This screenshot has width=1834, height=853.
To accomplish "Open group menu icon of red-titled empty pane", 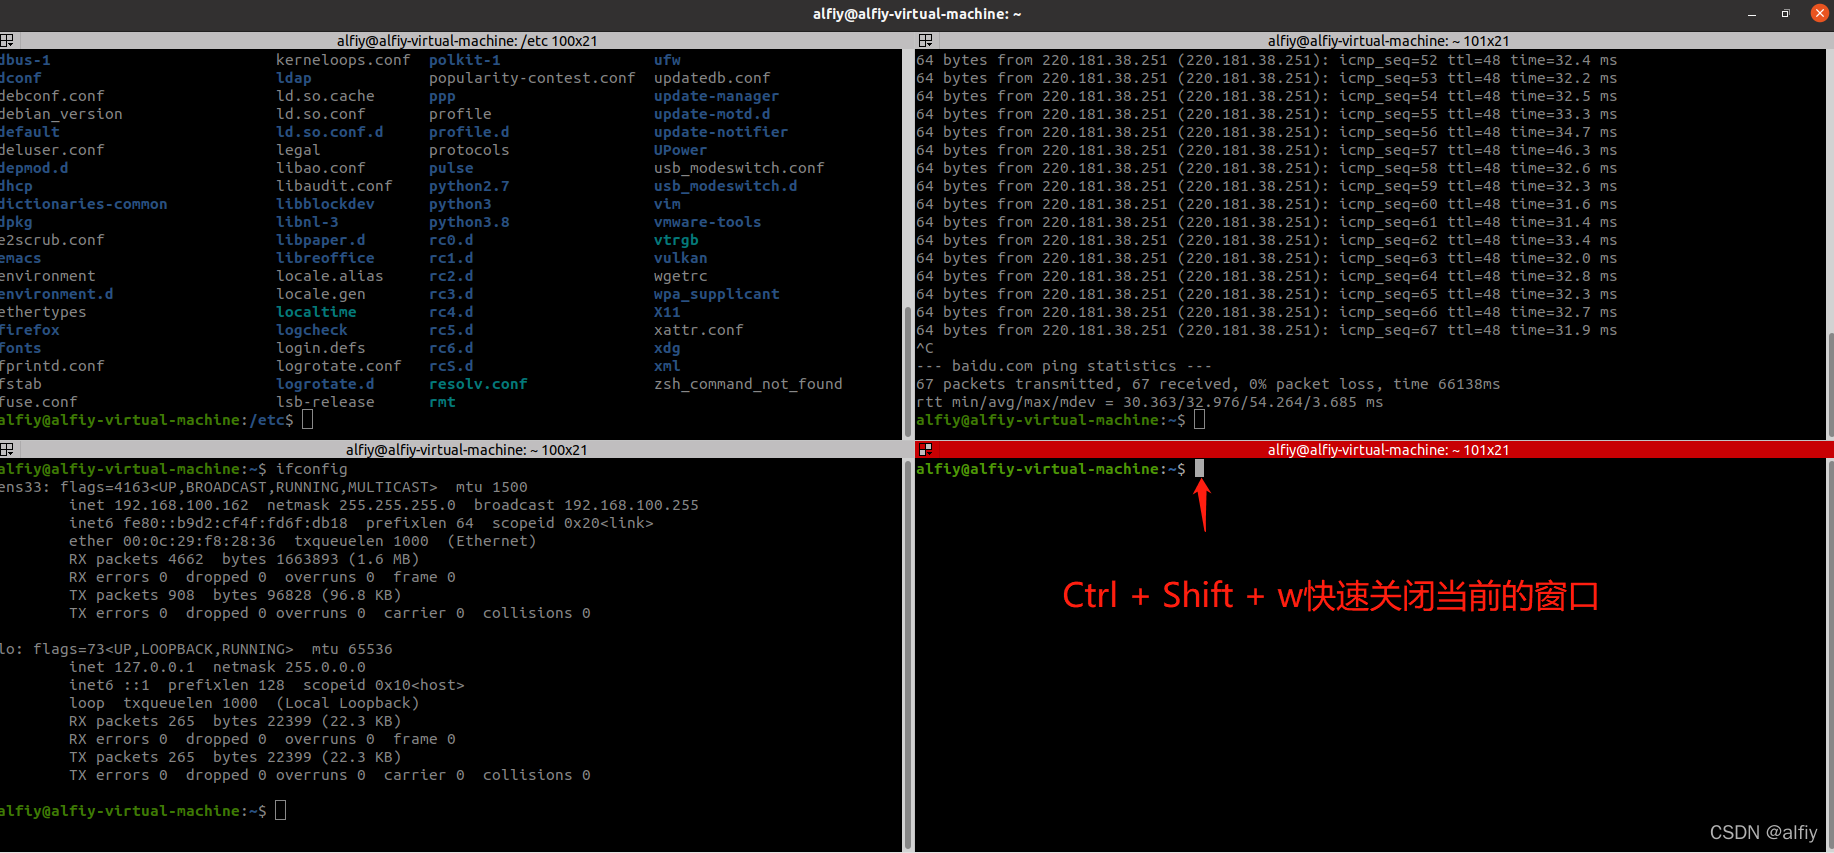I will [x=925, y=450].
